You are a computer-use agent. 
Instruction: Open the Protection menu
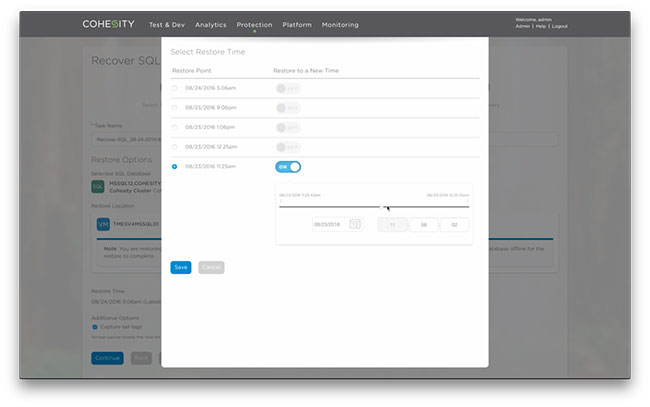click(x=254, y=24)
